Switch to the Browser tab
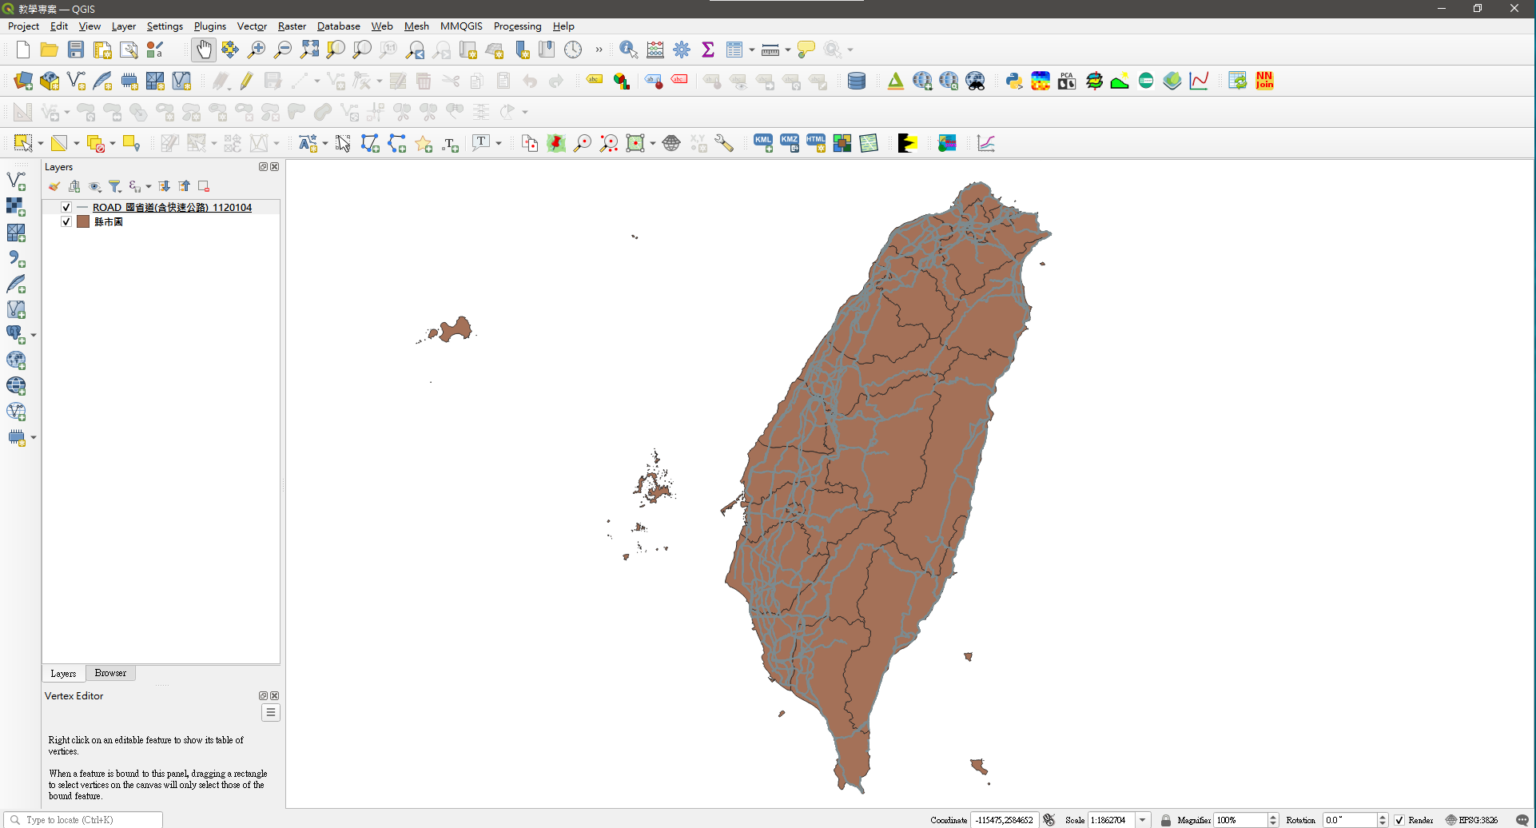This screenshot has height=828, width=1536. (110, 673)
